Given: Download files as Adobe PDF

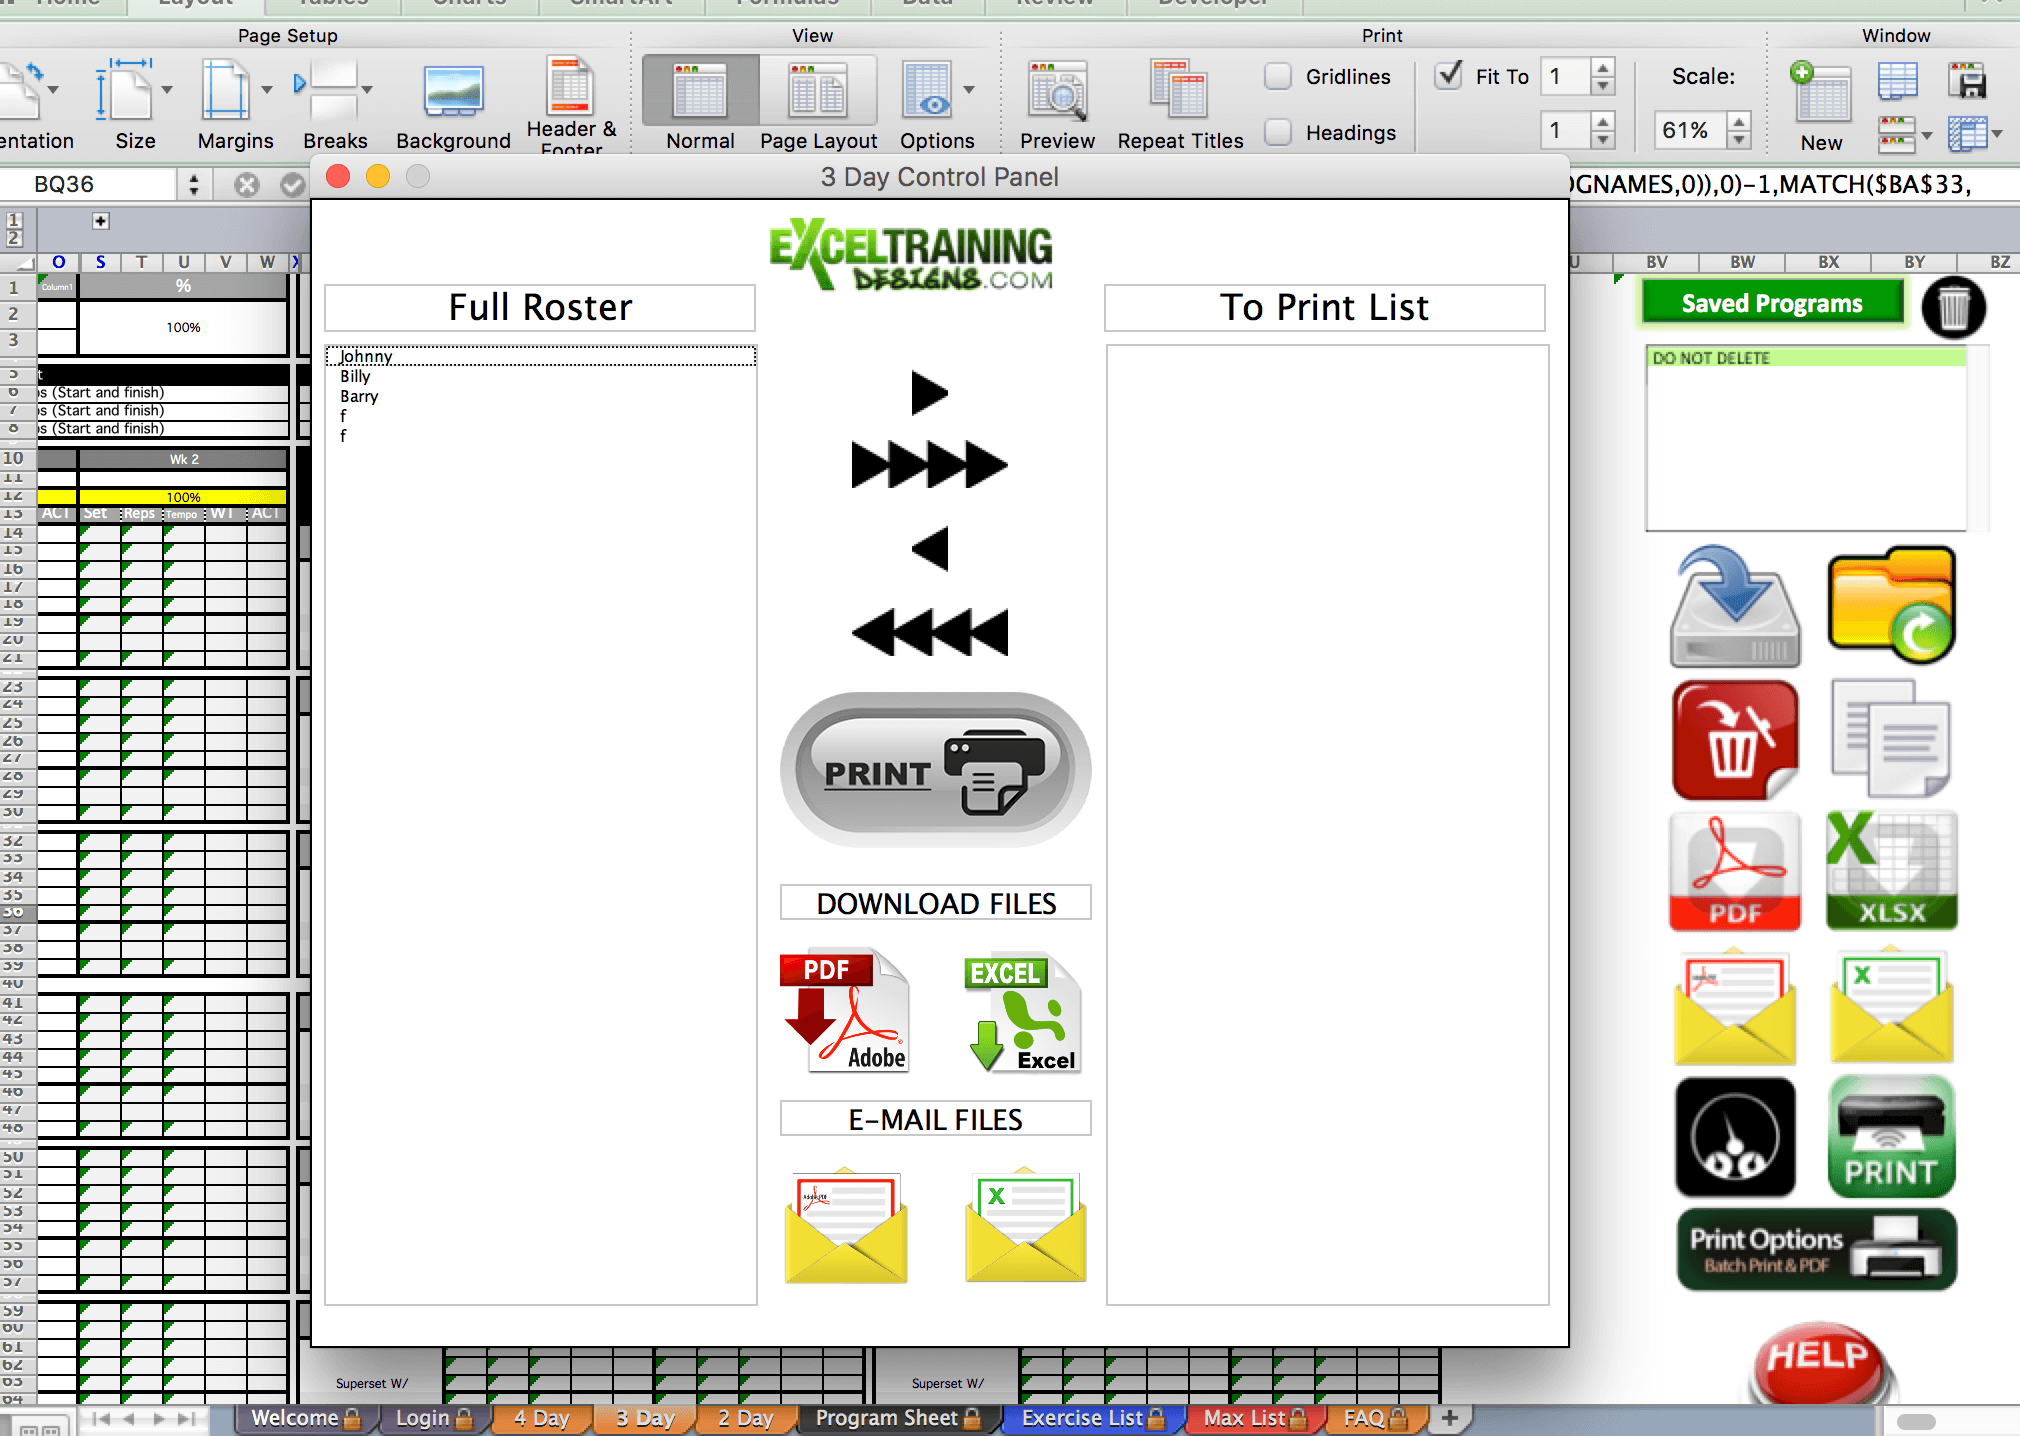Looking at the screenshot, I should (x=845, y=1010).
